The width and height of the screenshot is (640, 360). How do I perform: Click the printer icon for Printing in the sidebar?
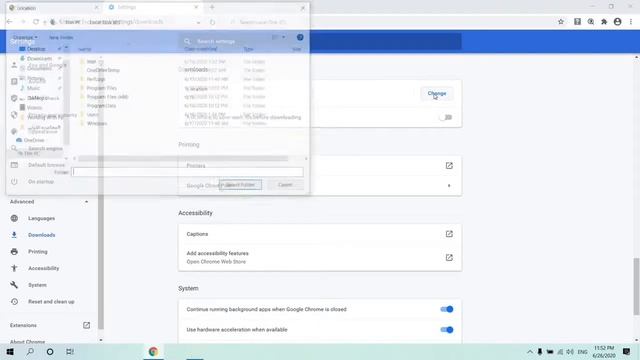point(14,251)
